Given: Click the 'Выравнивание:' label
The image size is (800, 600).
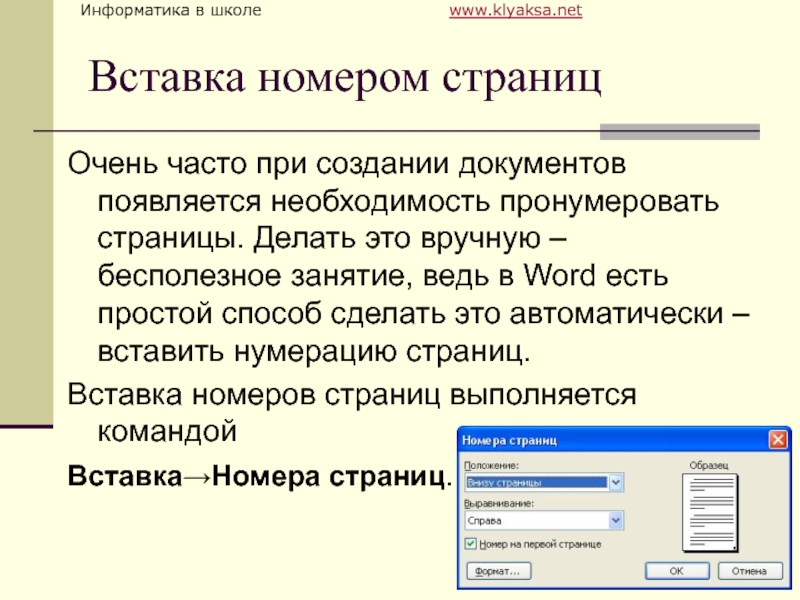Looking at the screenshot, I should point(499,504).
